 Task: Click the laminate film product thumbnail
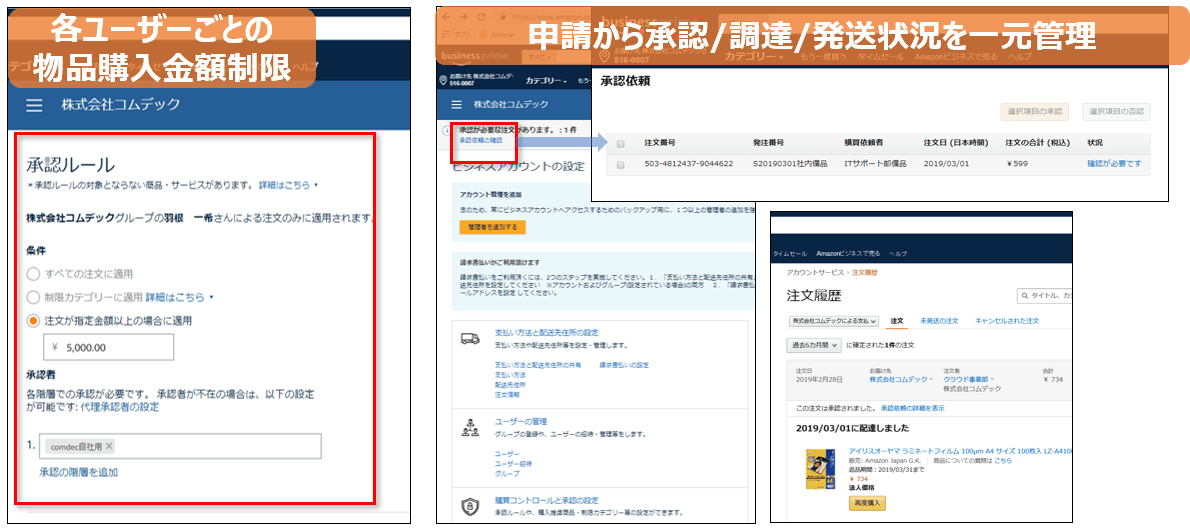821,468
